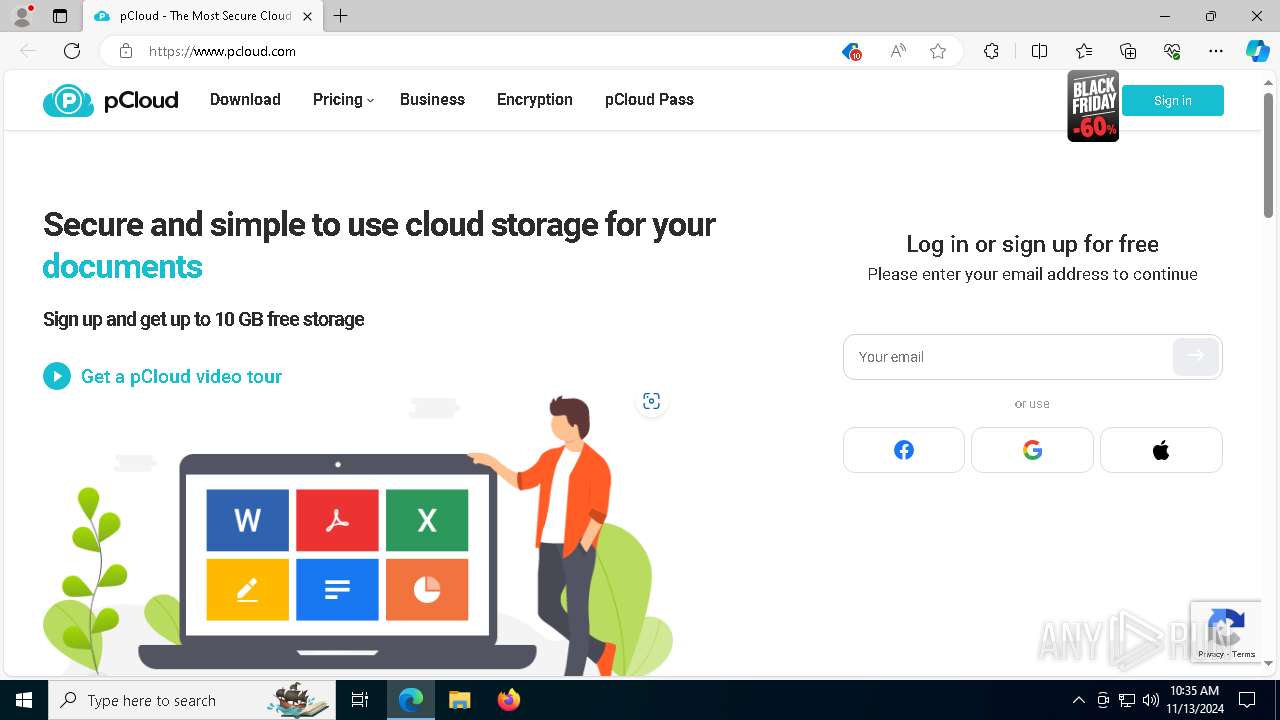Viewport: 1280px width, 720px height.
Task: Sign in with Apple icon button
Action: coord(1161,450)
